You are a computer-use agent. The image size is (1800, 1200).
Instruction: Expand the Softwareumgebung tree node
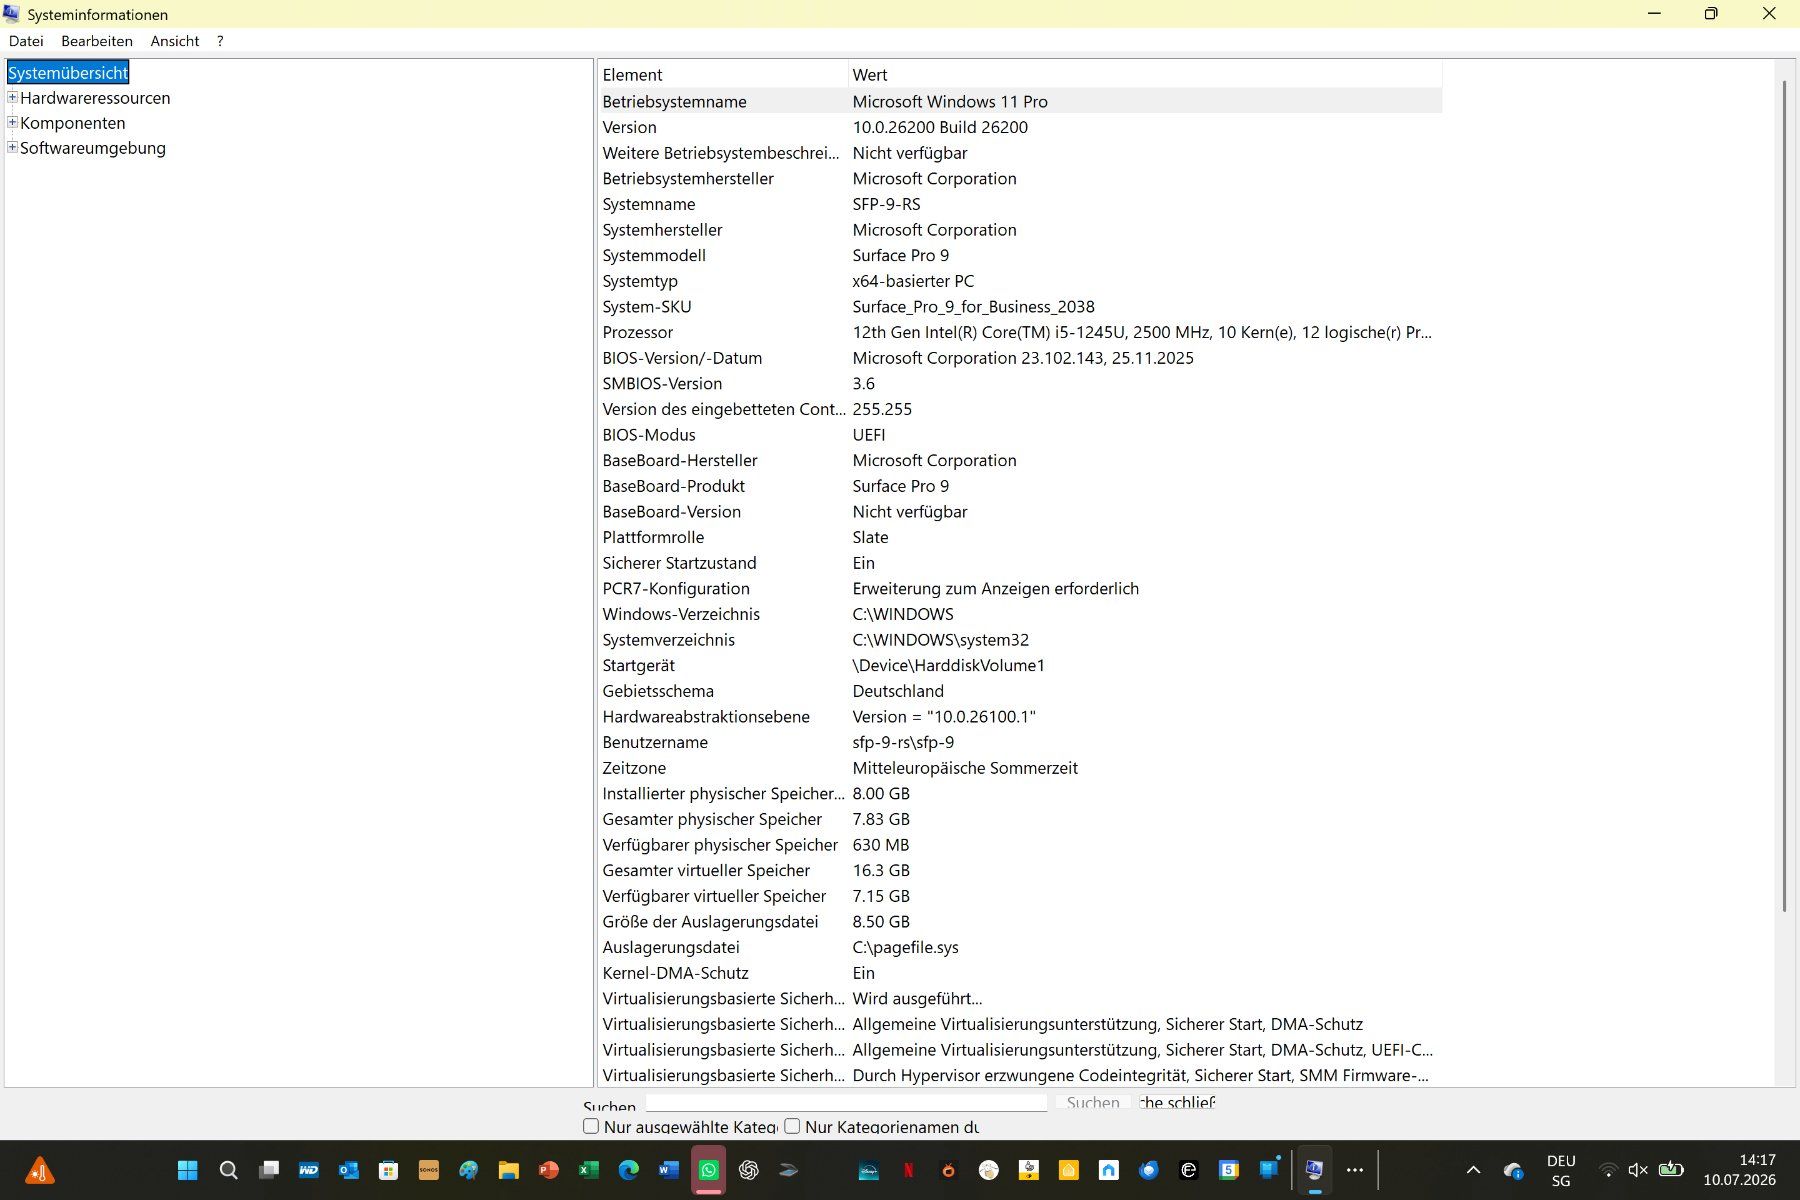coord(12,148)
